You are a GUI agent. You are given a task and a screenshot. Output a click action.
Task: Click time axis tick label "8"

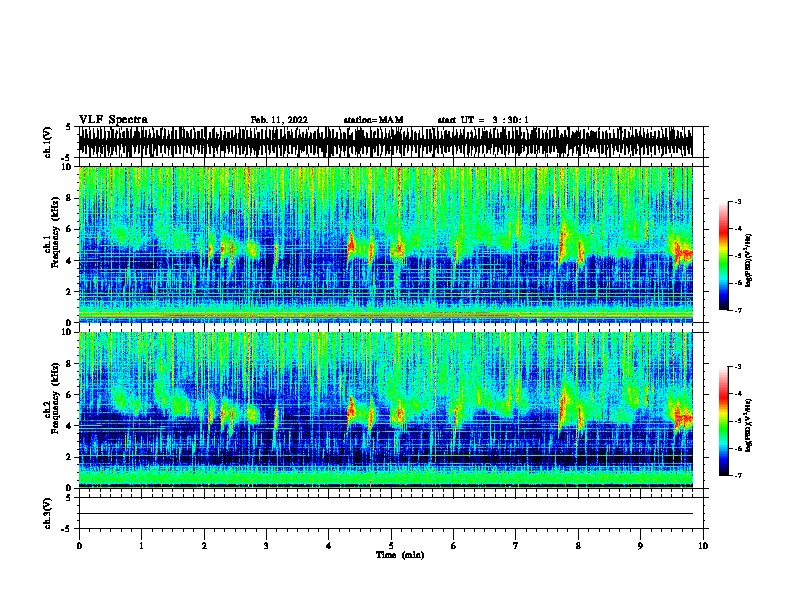coord(578,546)
